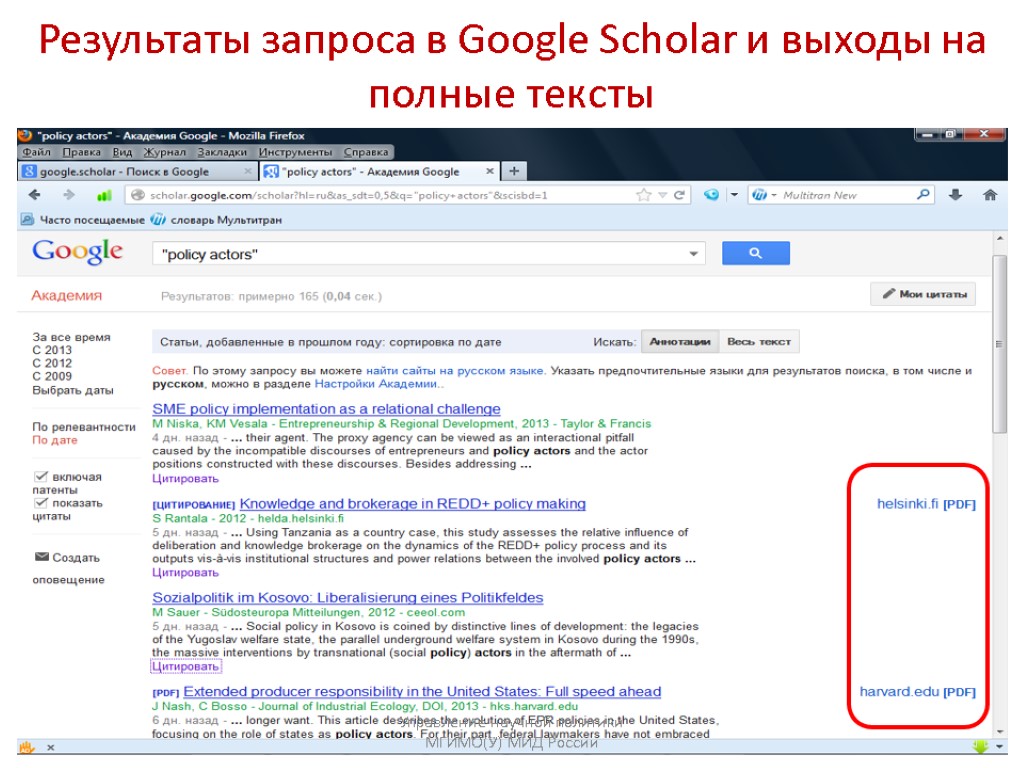Click За все время filter

72,337
